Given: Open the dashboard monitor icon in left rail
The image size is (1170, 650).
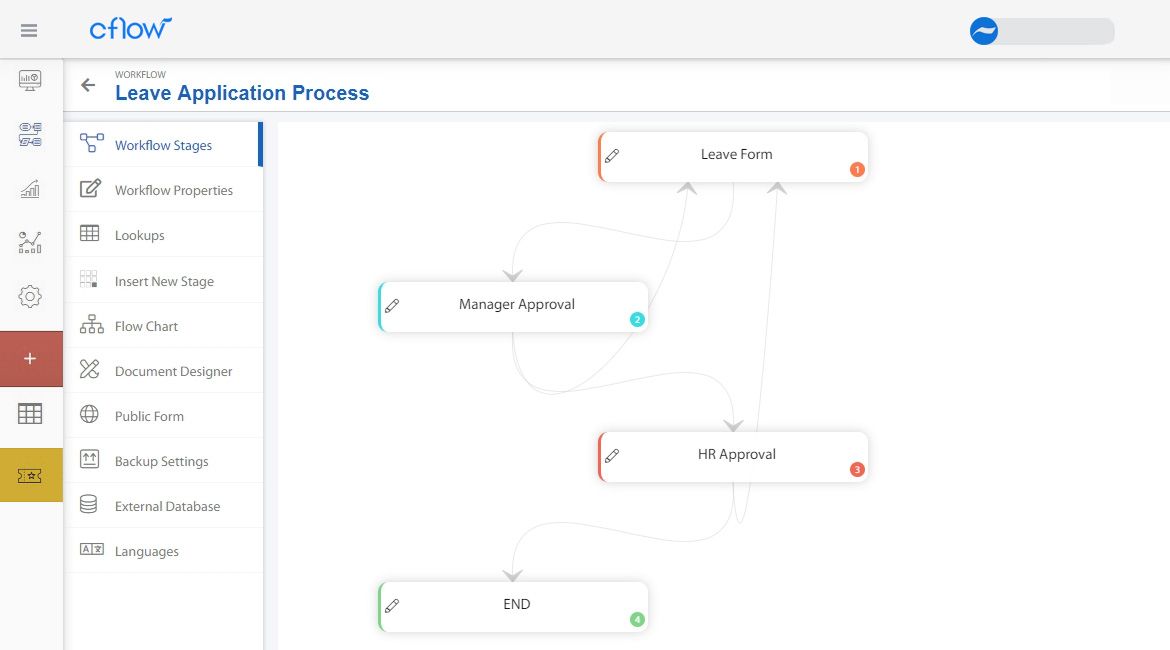Looking at the screenshot, I should point(30,81).
